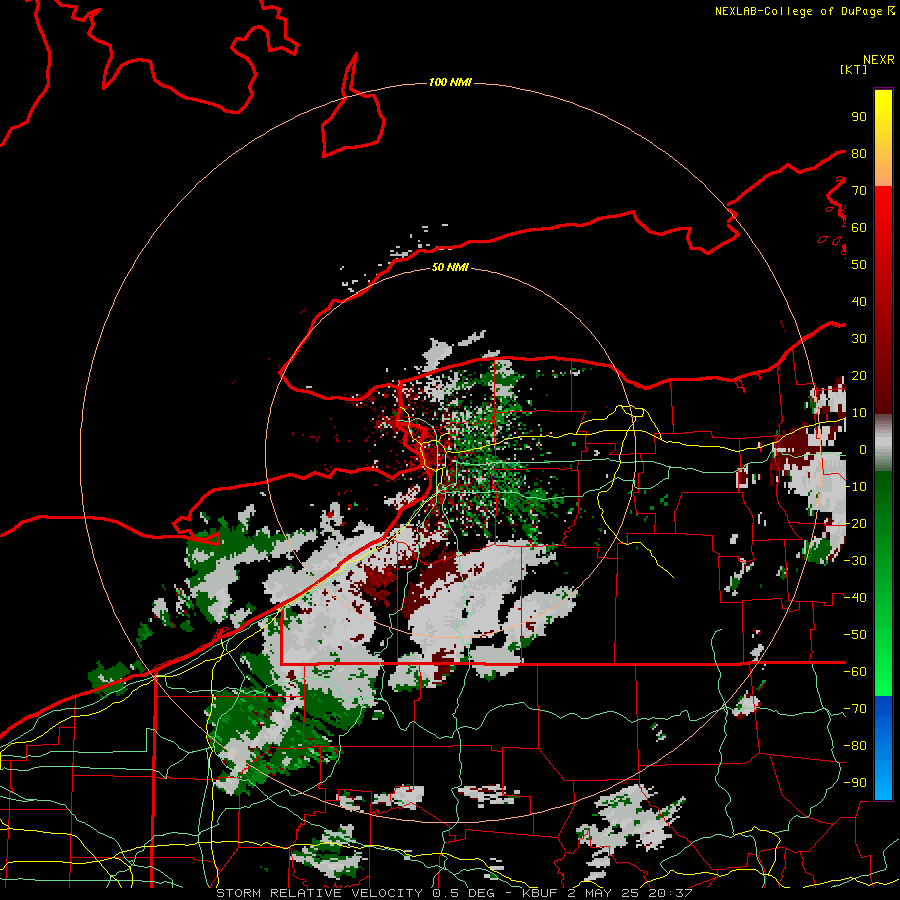Click the -20 scale value

point(855,523)
